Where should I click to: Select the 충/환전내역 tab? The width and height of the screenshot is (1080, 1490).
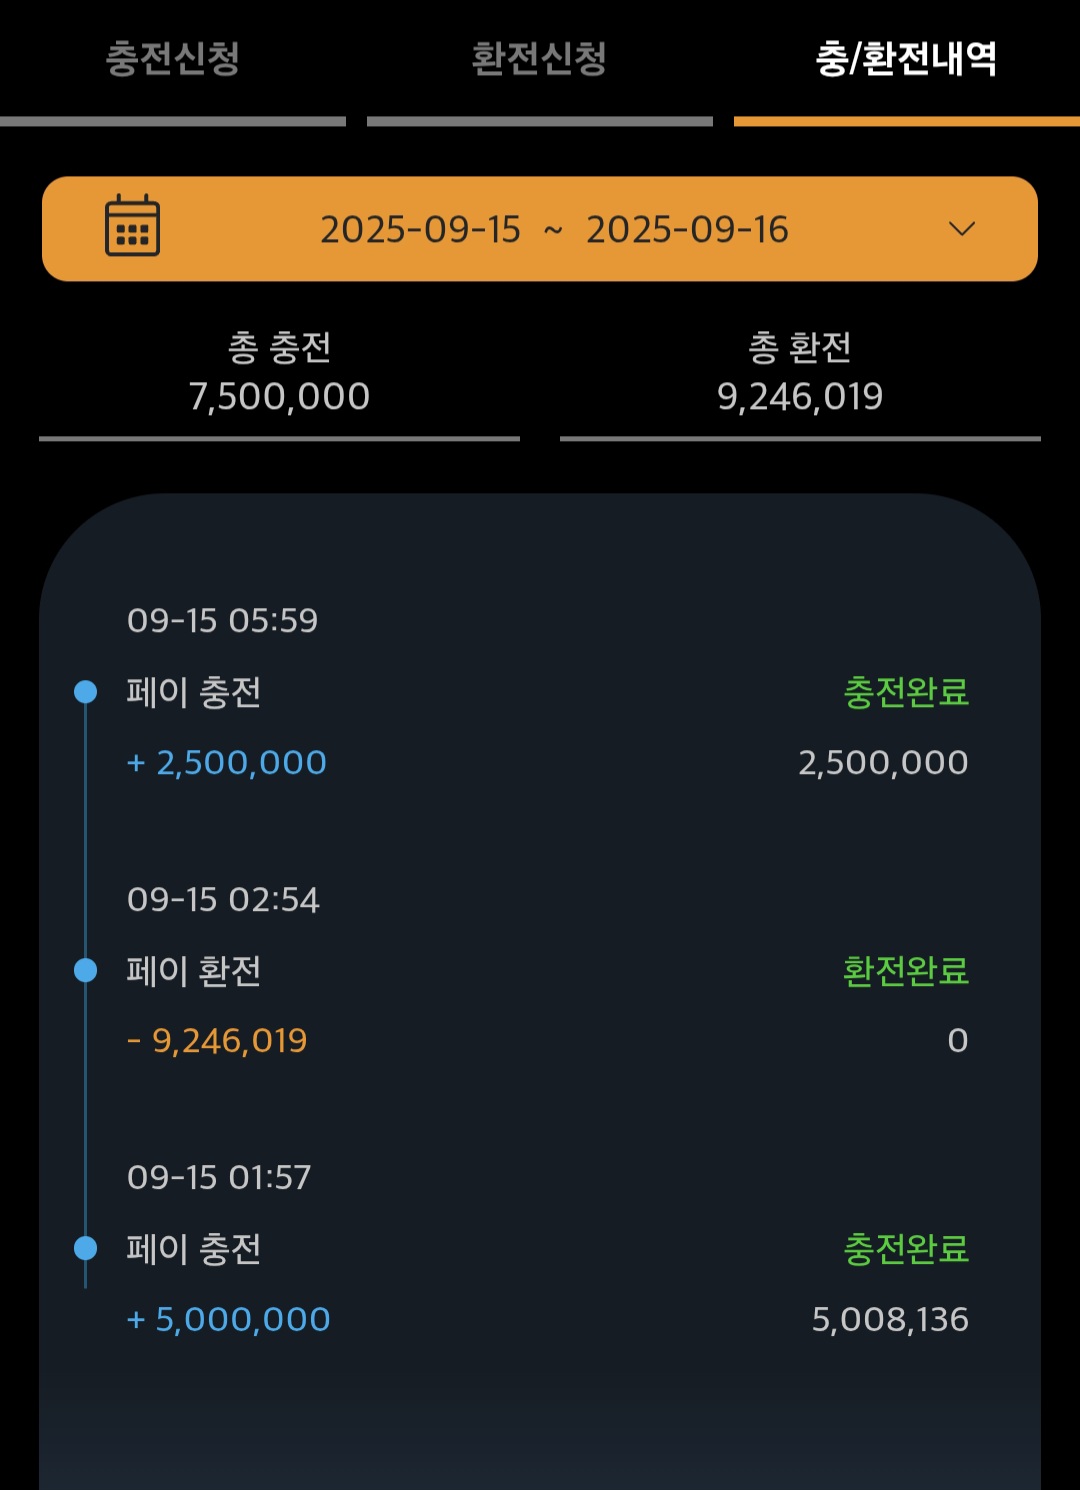pos(906,59)
